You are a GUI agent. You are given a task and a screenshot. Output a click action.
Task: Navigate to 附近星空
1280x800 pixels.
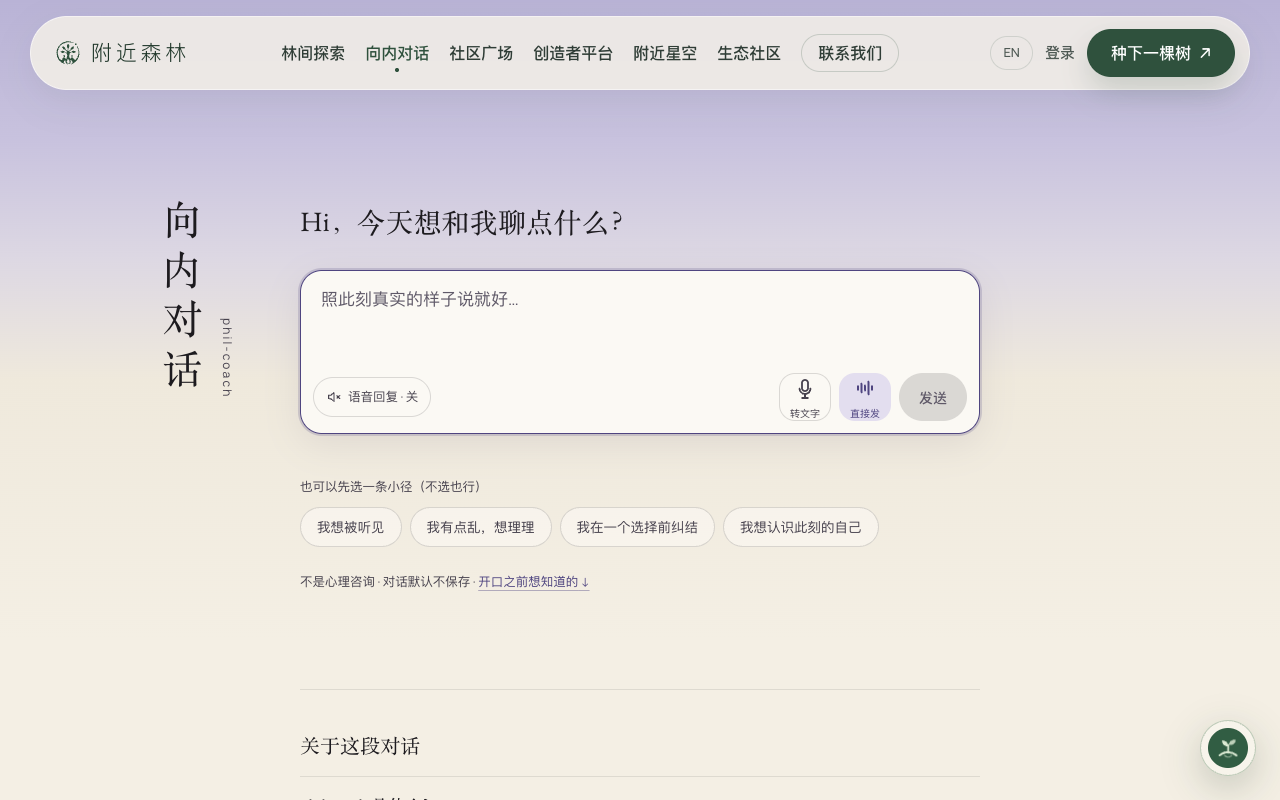665,53
